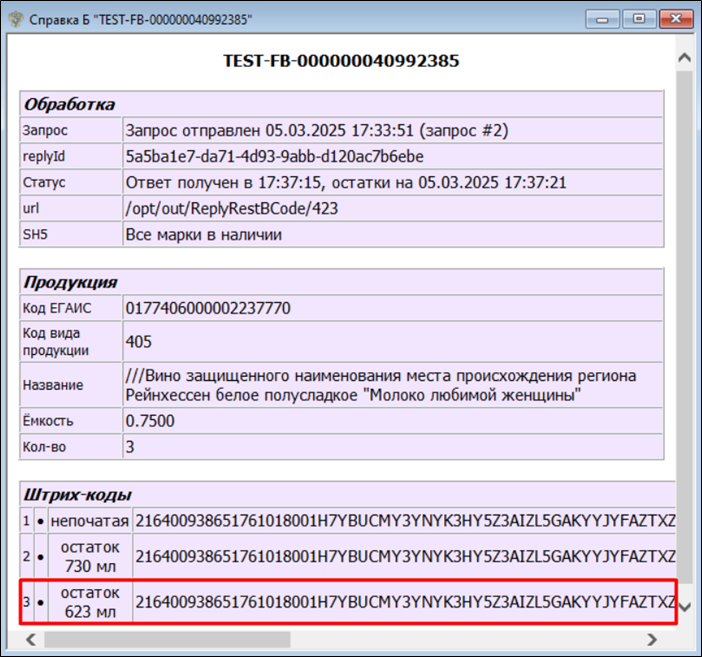Screen dimensions: 702x657
Task: Click the application icon in the title bar
Action: click(x=16, y=19)
